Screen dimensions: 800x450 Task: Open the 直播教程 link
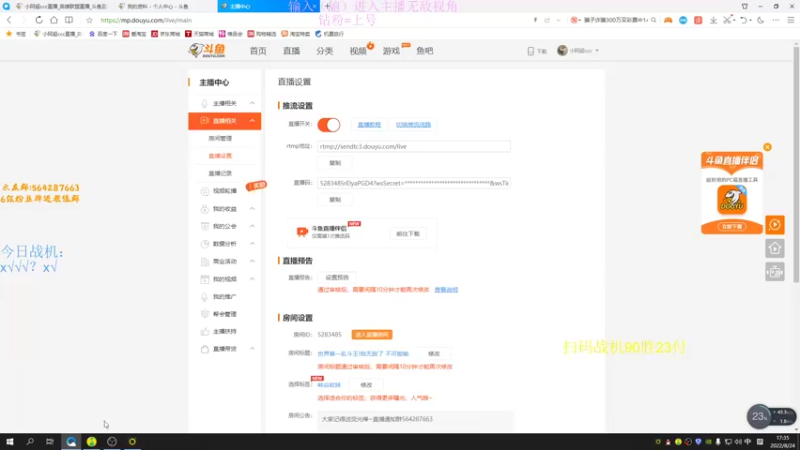[369, 124]
